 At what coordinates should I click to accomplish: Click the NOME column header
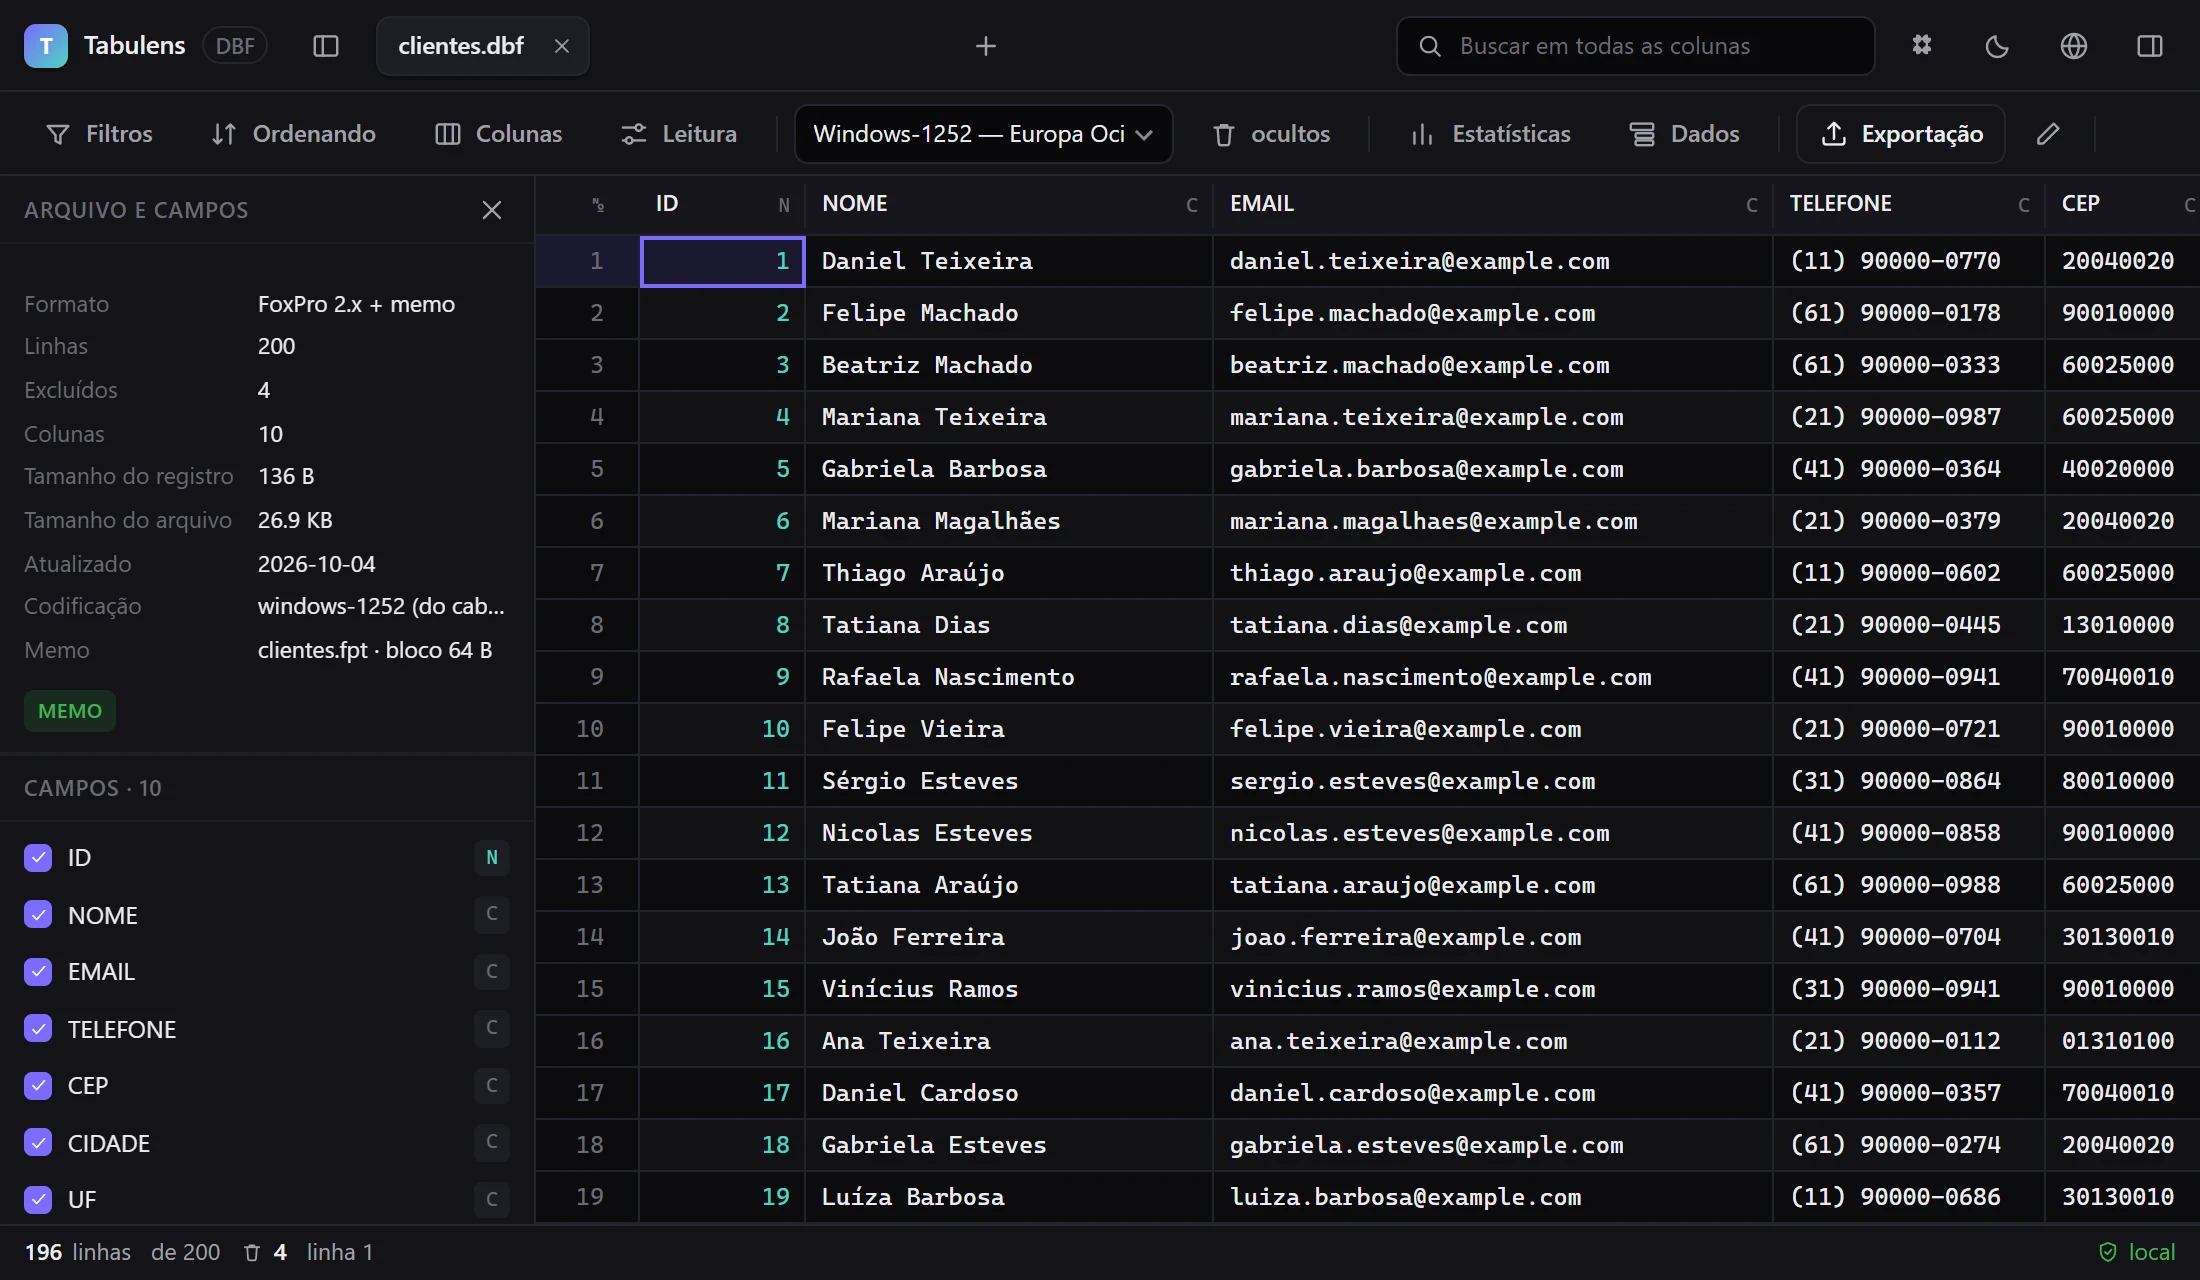pyautogui.click(x=1009, y=204)
